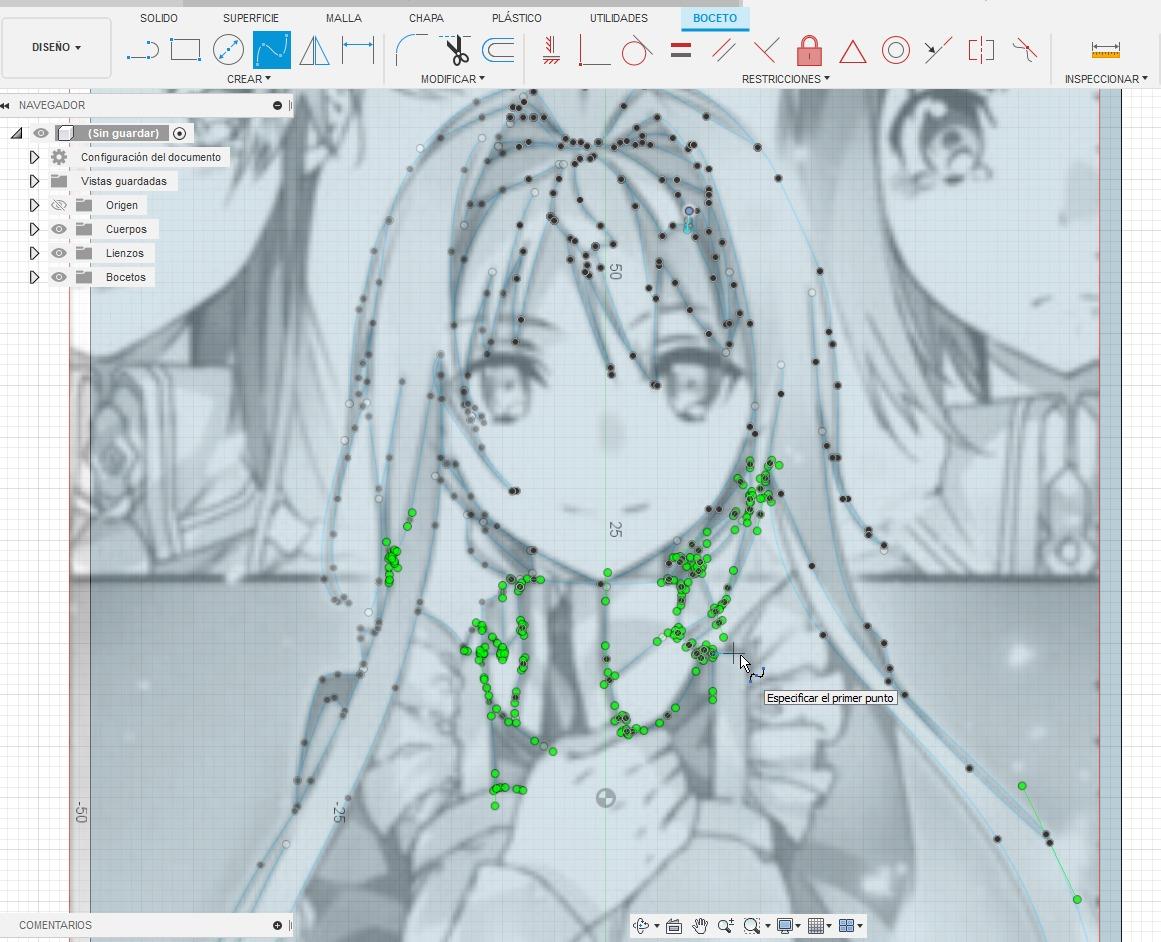Screen dimensions: 1161x942
Task: Apply Concentric constraint
Action: tap(895, 50)
